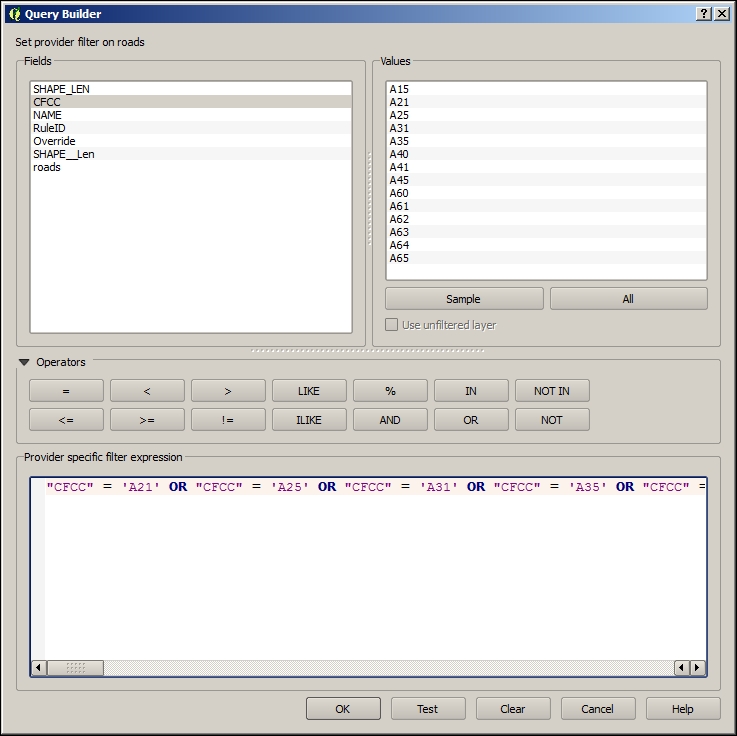Image resolution: width=737 pixels, height=736 pixels.
Task: Pick value A65 in Values list
Action: 547,258
